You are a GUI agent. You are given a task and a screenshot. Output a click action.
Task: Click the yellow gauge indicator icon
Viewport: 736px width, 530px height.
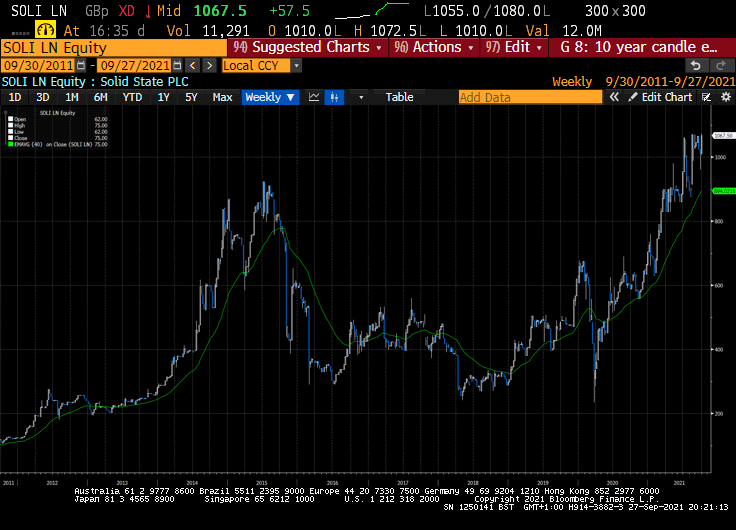[46, 31]
